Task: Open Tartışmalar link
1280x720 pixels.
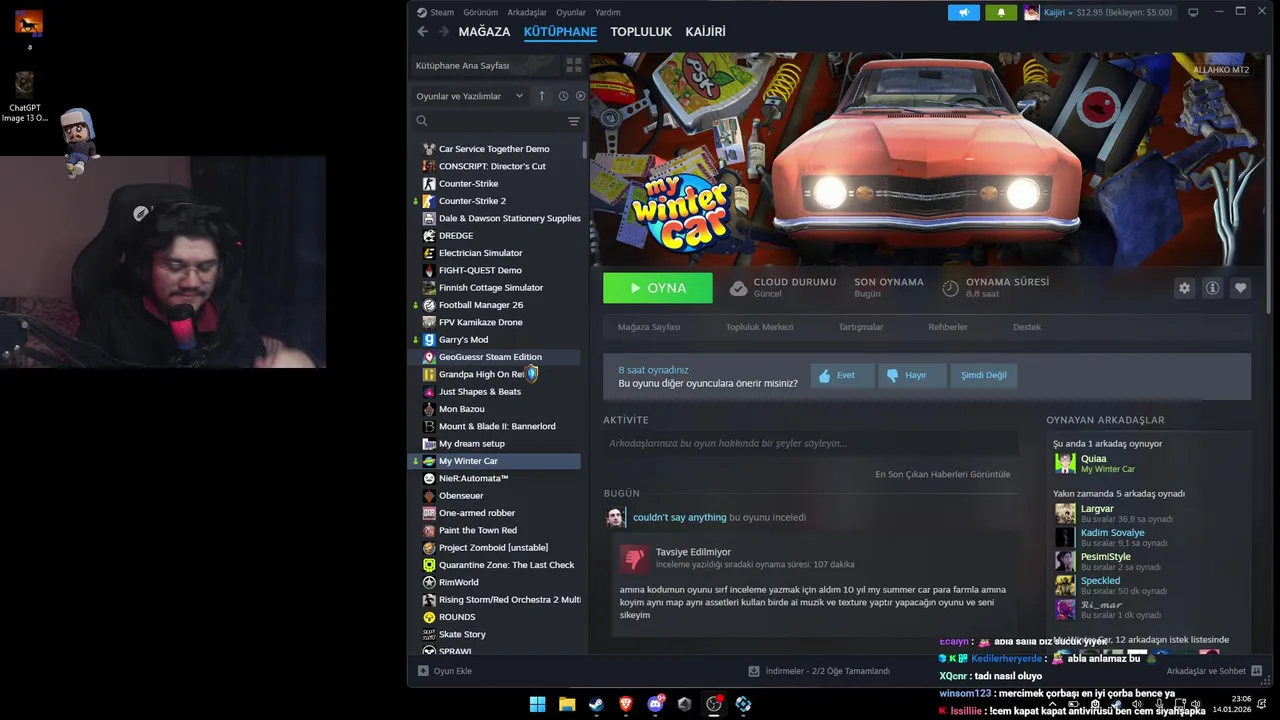Action: [x=860, y=327]
